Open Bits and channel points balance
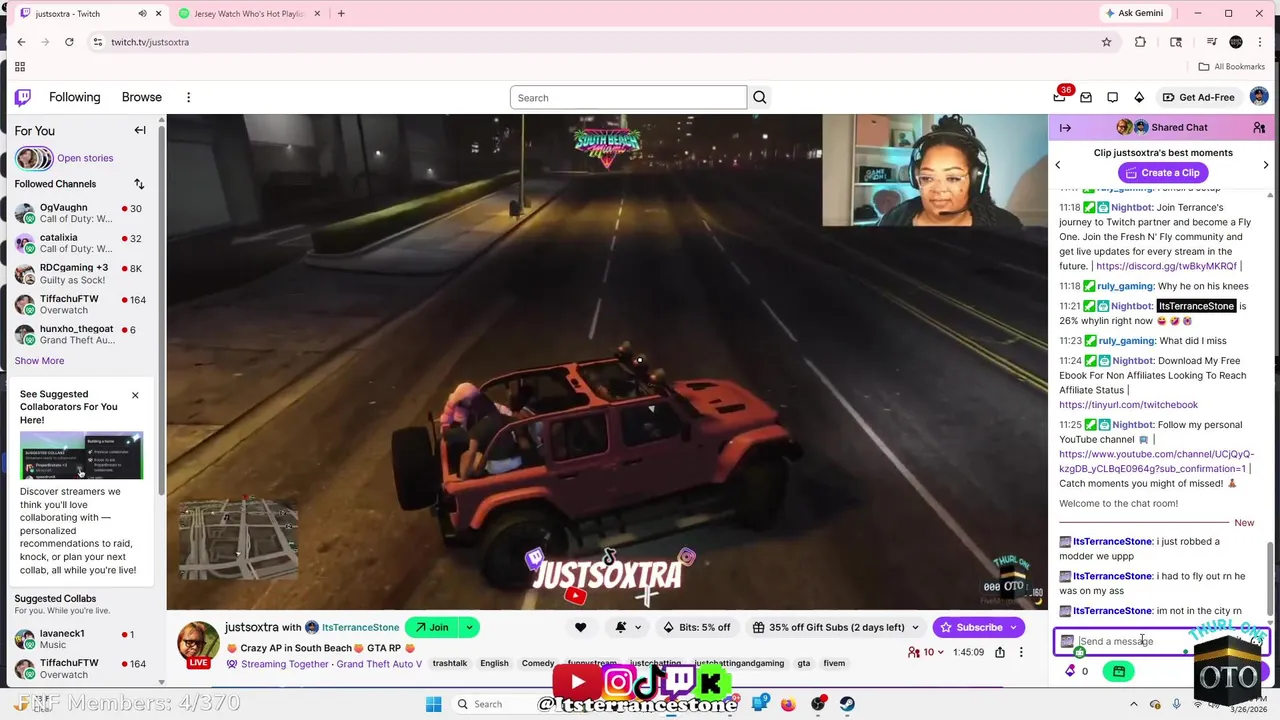Screen dimensions: 1280x720 pyautogui.click(x=1077, y=671)
